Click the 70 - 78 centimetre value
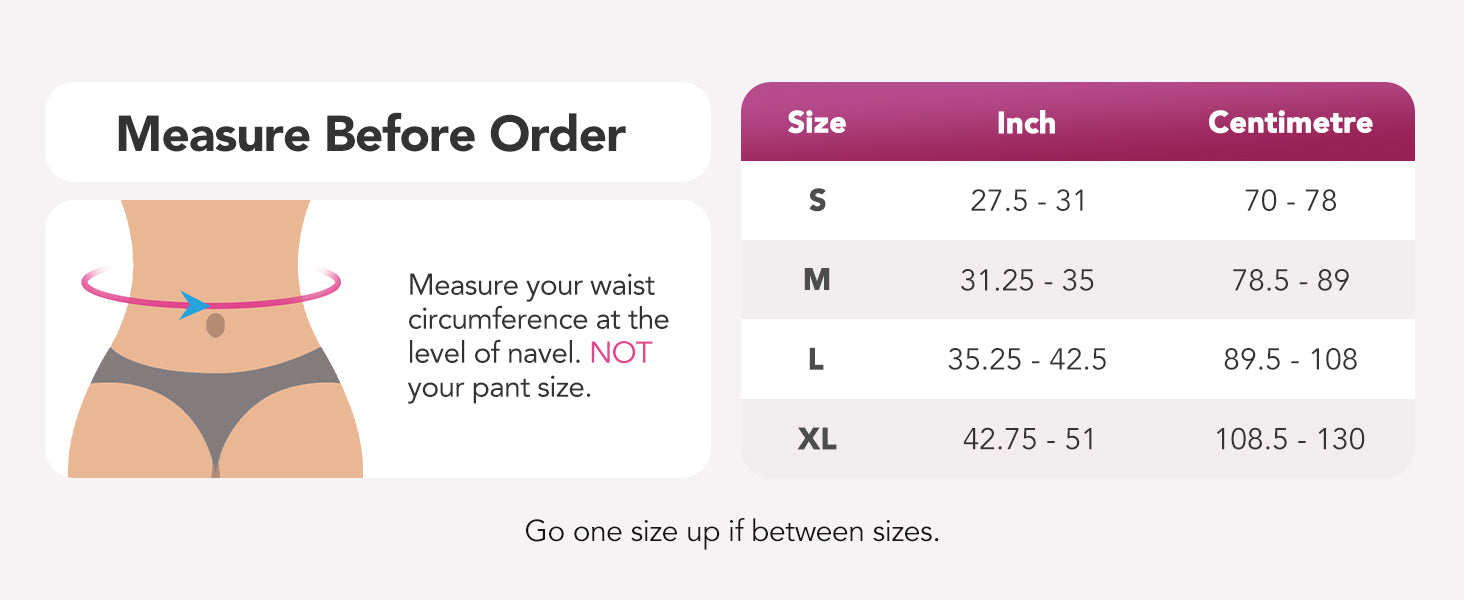 (x=1290, y=201)
